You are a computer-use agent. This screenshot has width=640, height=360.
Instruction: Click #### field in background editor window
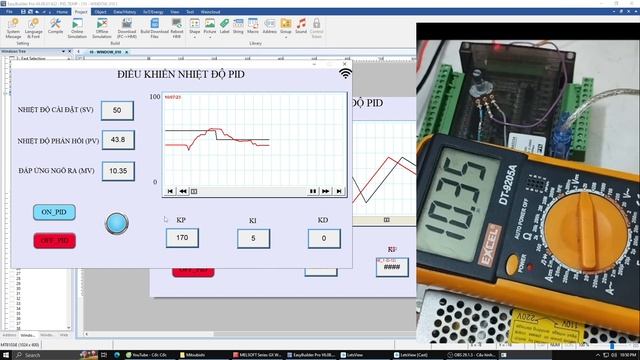pos(392,267)
